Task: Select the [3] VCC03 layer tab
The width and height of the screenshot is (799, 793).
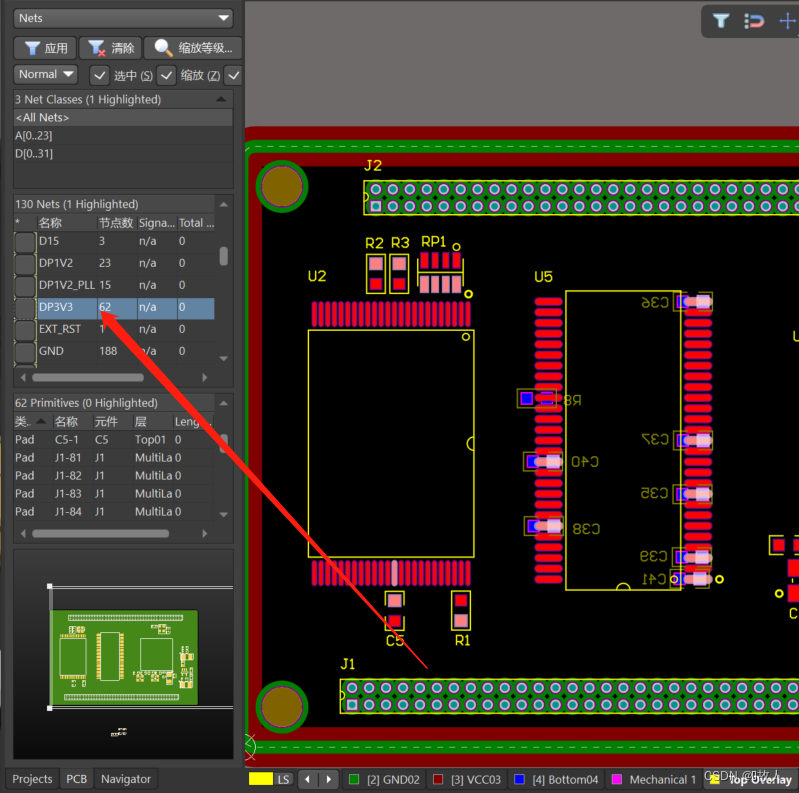Action: click(467, 779)
